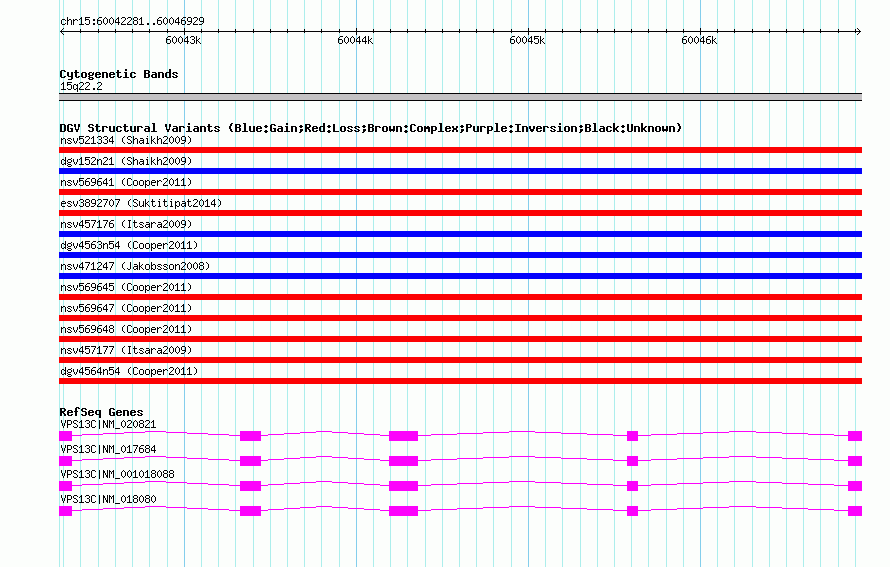Image resolution: width=890 pixels, height=567 pixels.
Task: Select the 15q22.2 band label
Action: click(81, 86)
